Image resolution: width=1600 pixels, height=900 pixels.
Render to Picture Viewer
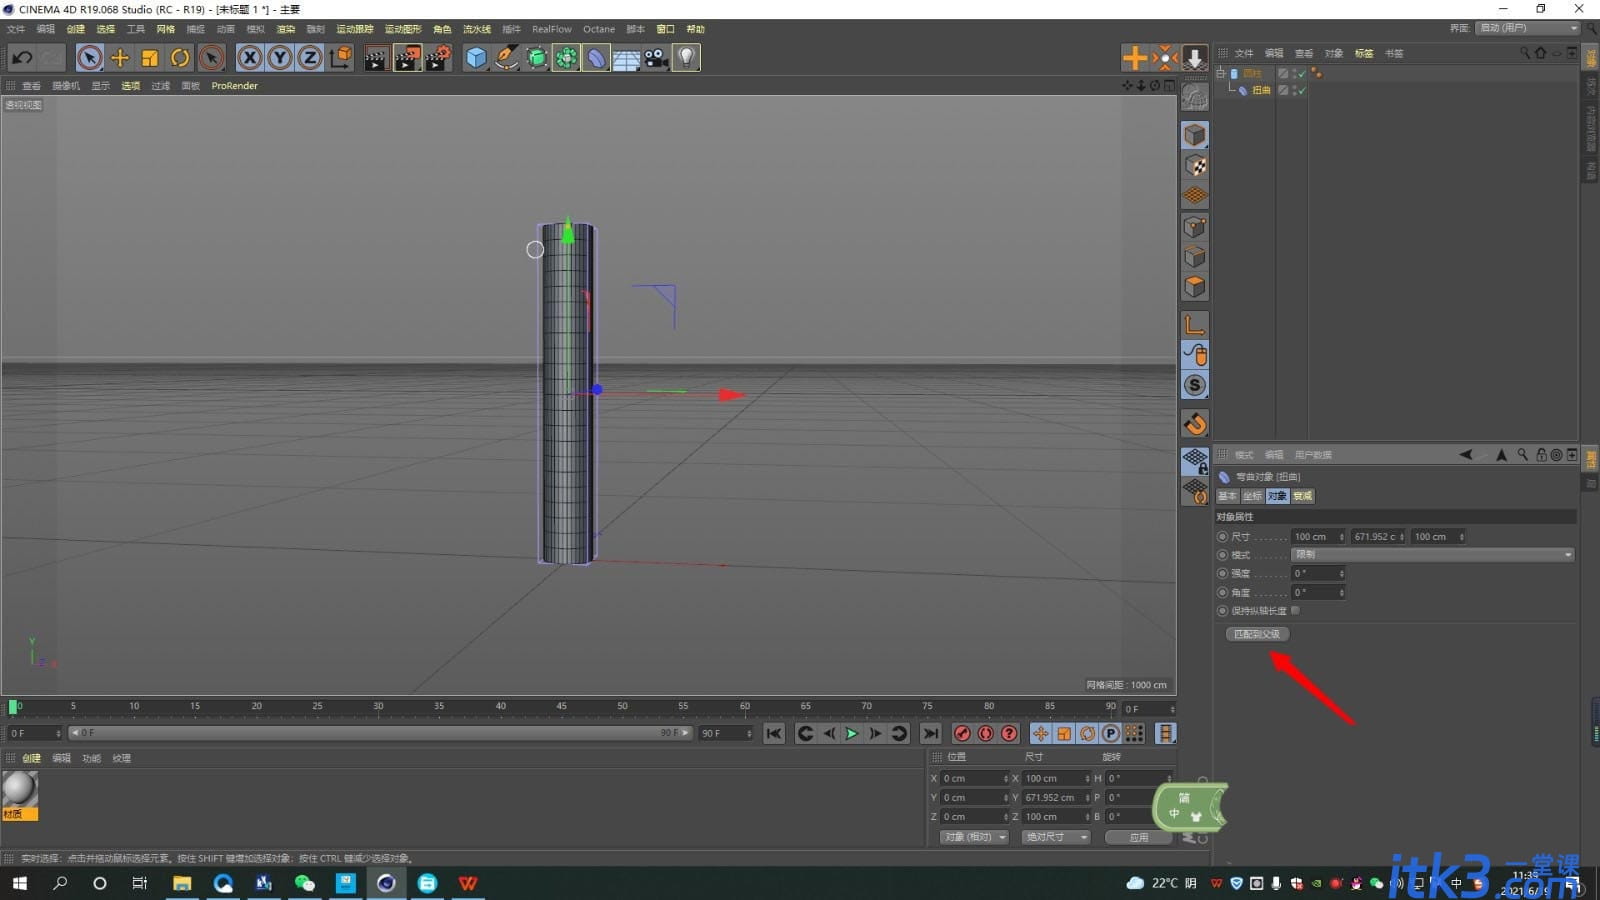point(407,58)
